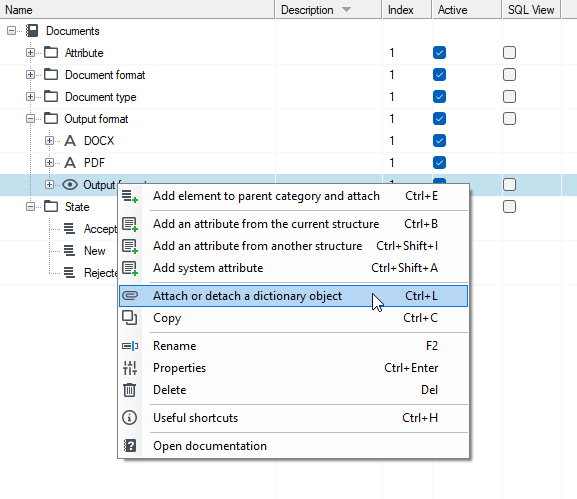Choose Add system attribute
577x499 pixels.
tap(294, 268)
